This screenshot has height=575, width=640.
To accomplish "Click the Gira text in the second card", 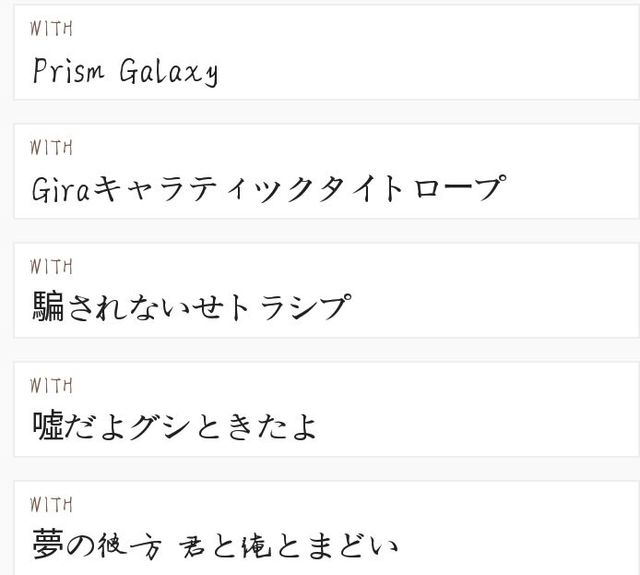I will pos(60,189).
